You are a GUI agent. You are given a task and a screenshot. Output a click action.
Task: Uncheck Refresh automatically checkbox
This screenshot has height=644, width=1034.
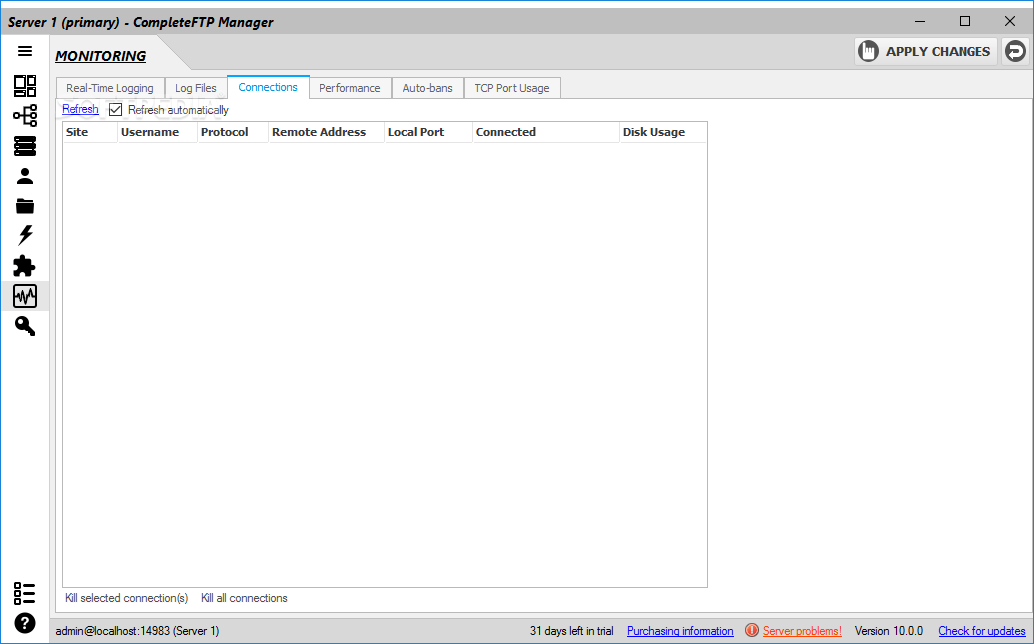pos(115,109)
